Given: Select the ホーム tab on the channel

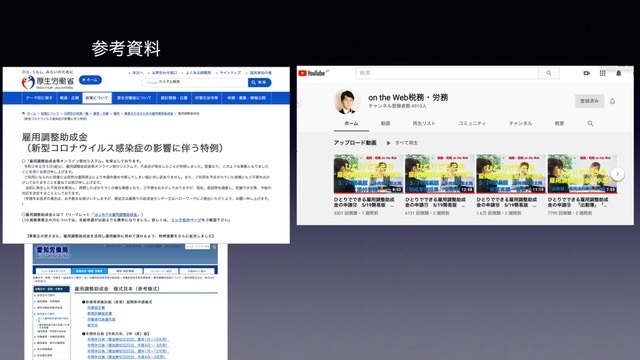Looking at the screenshot, I should click(351, 123).
